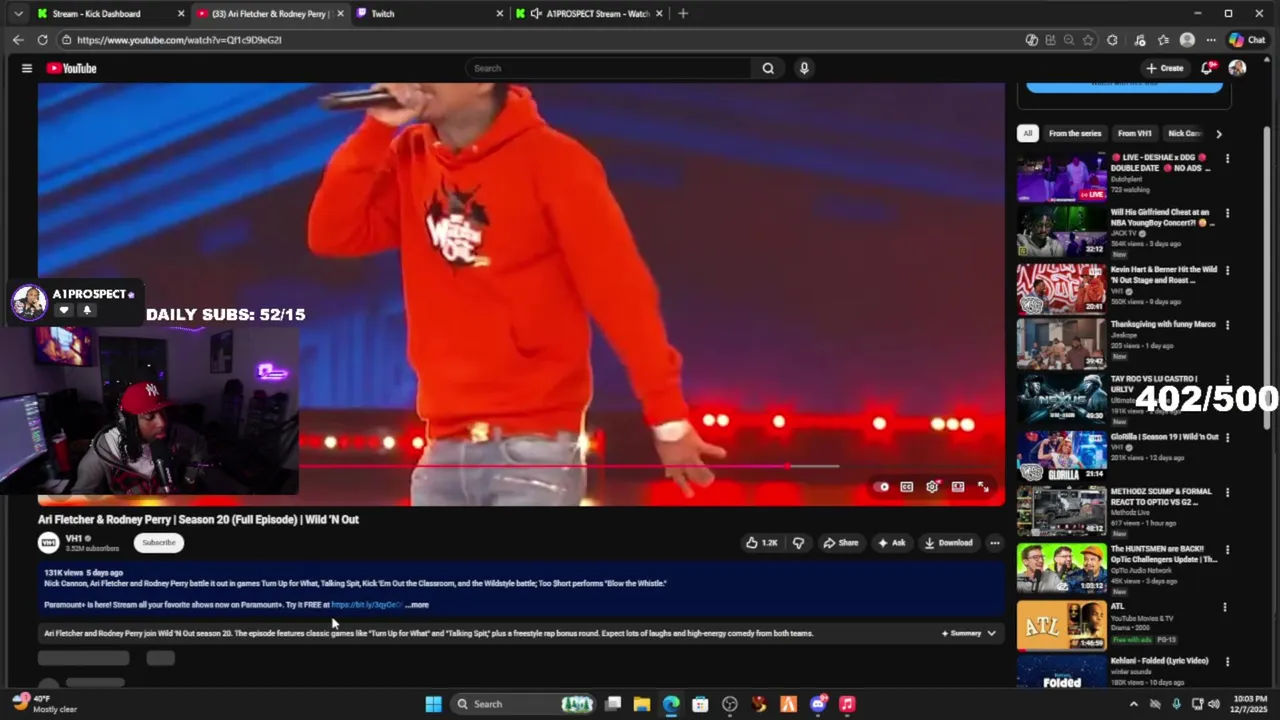The width and height of the screenshot is (1280, 720).
Task: Open a new browser tab
Action: [683, 13]
